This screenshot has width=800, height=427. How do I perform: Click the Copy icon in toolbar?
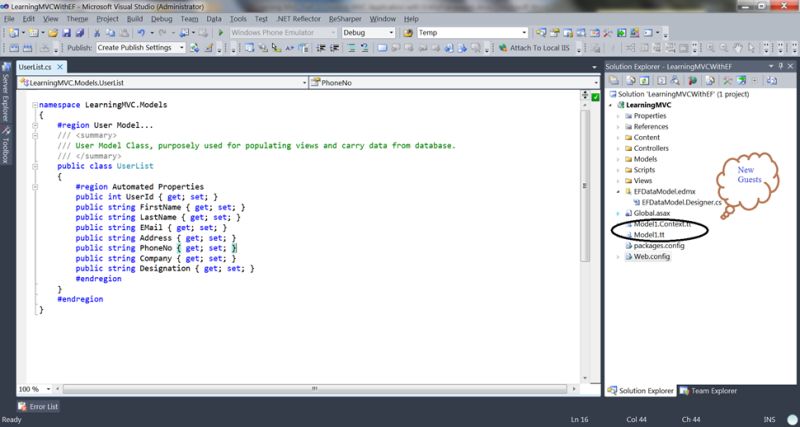coord(110,33)
